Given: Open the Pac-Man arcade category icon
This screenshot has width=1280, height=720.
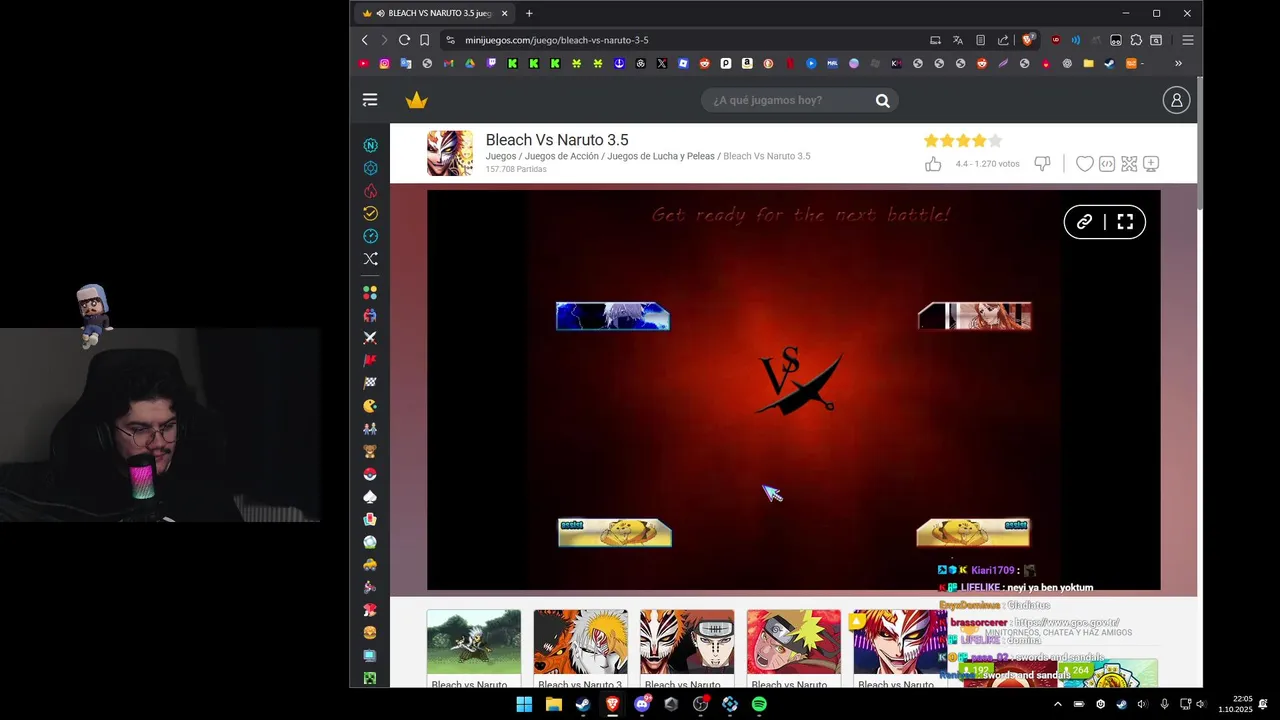Looking at the screenshot, I should pos(370,406).
